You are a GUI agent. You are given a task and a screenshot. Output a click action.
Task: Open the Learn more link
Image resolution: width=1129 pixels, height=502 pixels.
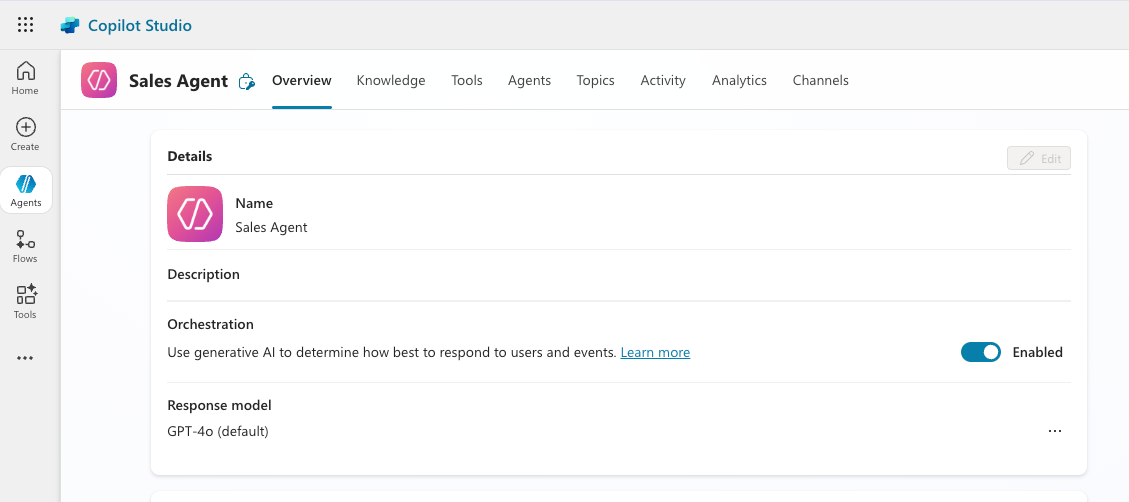click(655, 353)
